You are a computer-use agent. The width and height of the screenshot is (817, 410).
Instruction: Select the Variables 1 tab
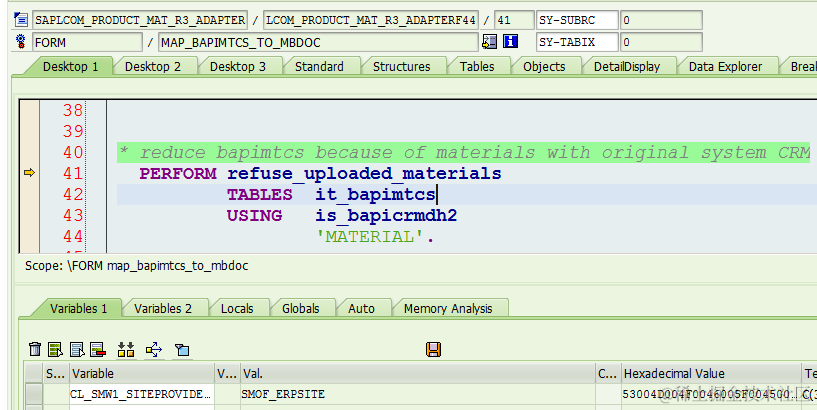(79, 308)
